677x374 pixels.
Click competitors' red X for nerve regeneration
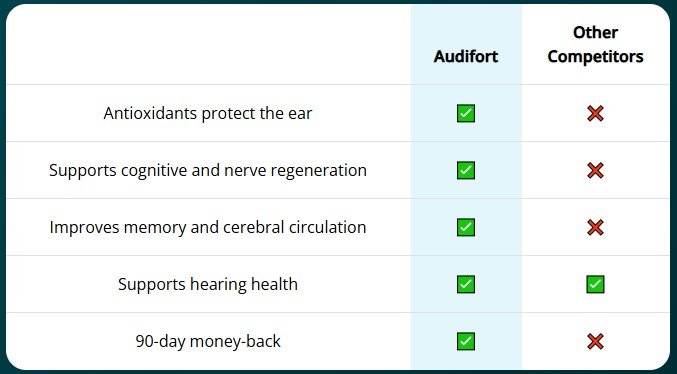[595, 170]
